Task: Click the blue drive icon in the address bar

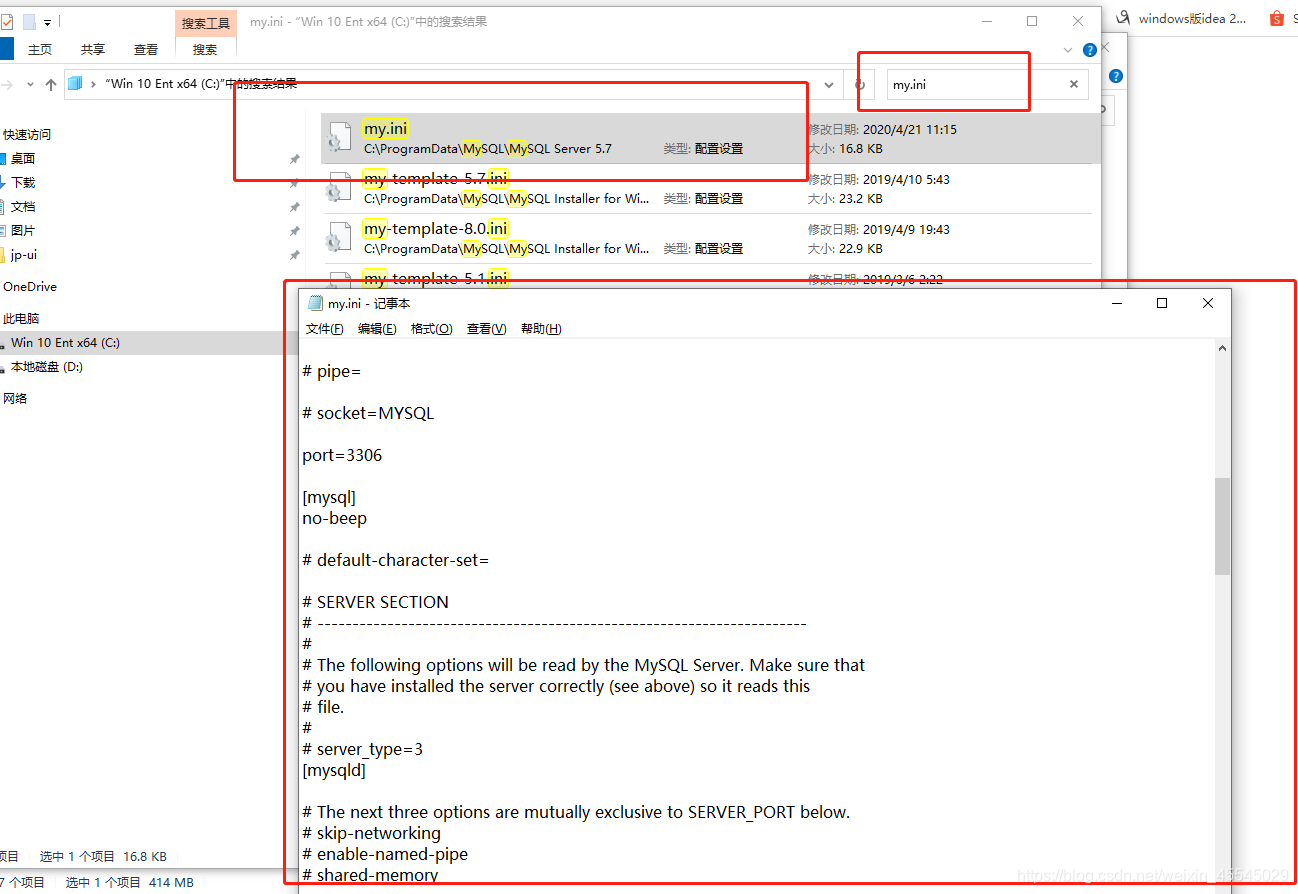Action: [x=75, y=84]
